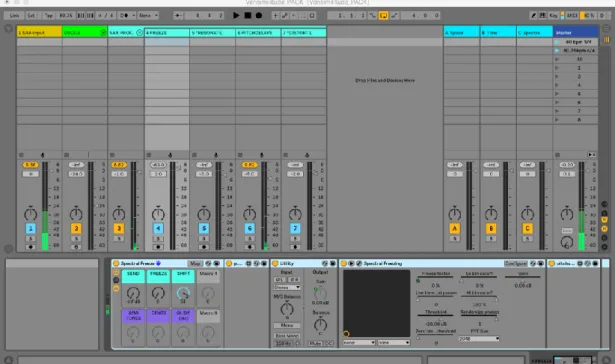
Task: Toggle Spectral Freeze rack device activator
Action: pos(116,264)
